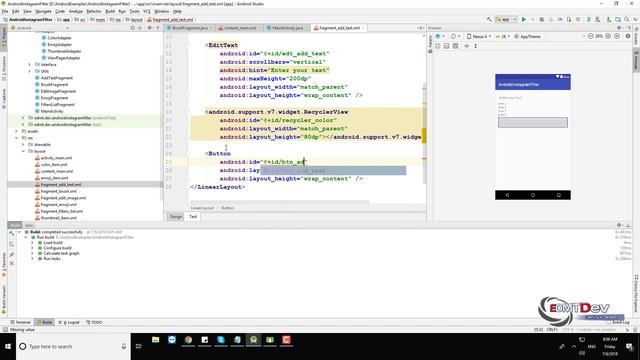Collapse the Run build node
The height and width of the screenshot is (360, 640).
pos(26,237)
